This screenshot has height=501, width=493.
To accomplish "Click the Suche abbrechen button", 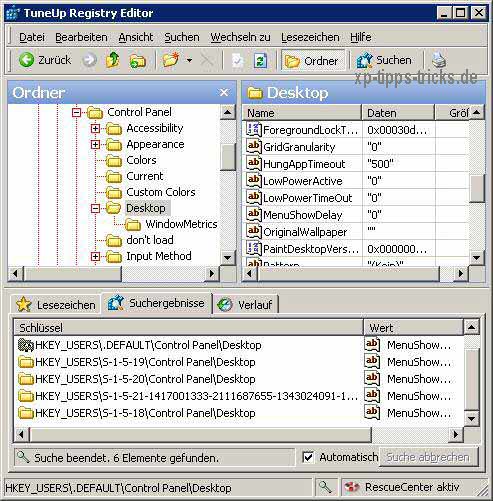I will pos(428,457).
